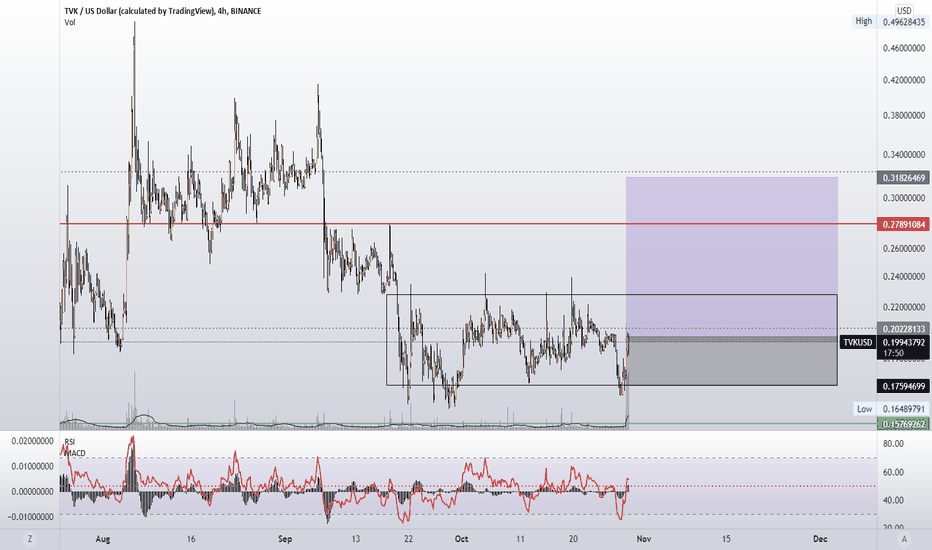
Task: Open the USD currency selector
Action: click(904, 10)
